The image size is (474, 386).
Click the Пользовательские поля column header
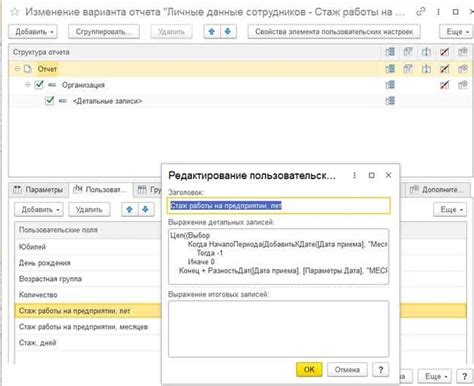88,230
